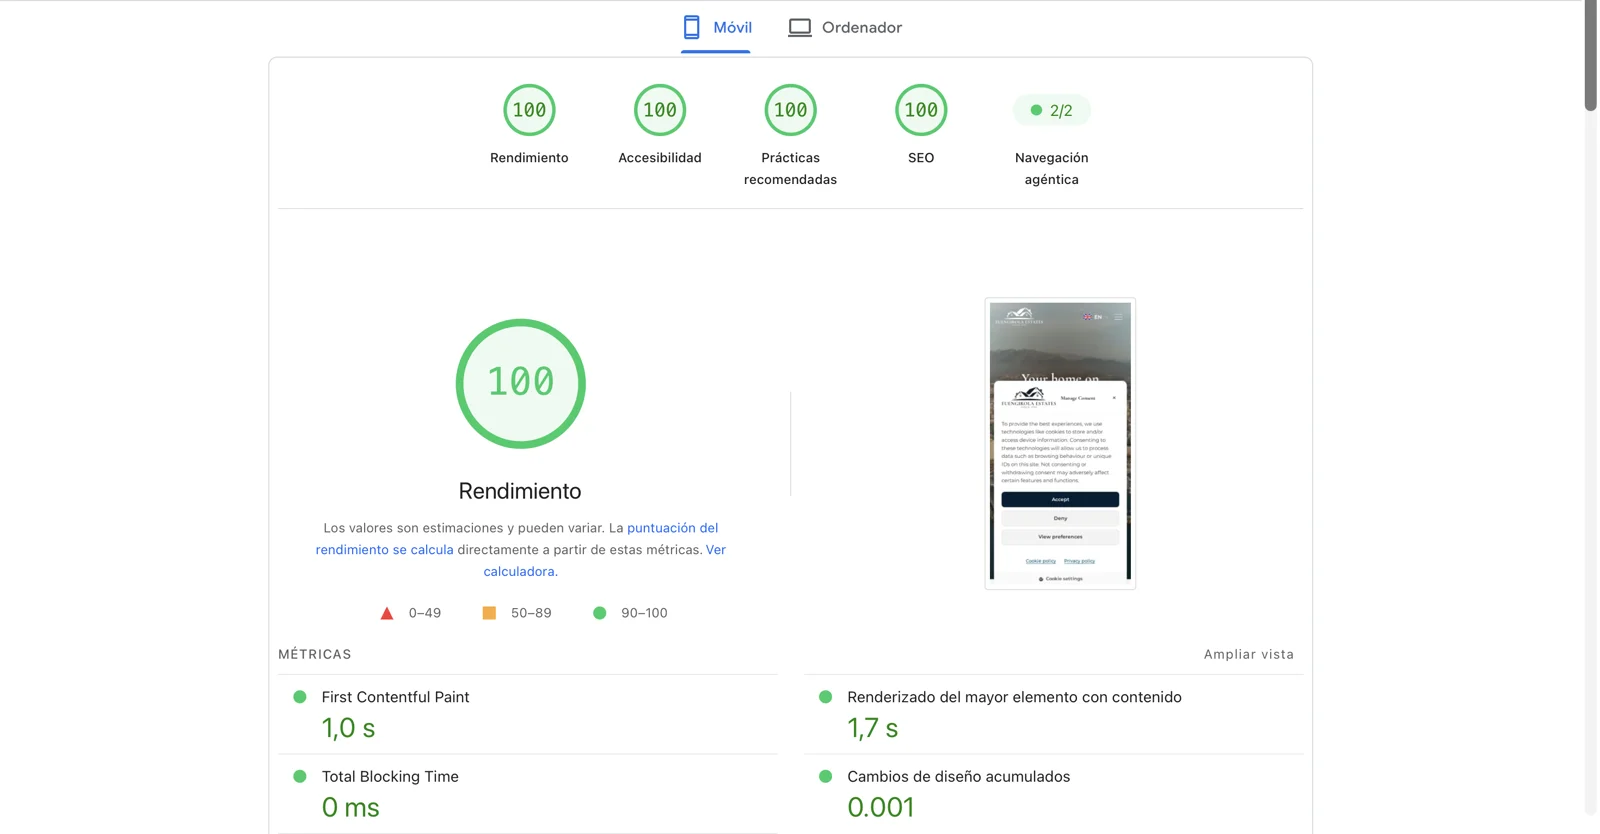Image resolution: width=1600 pixels, height=834 pixels.
Task: Click the red triangle 0–49 legend icon
Action: (x=387, y=613)
